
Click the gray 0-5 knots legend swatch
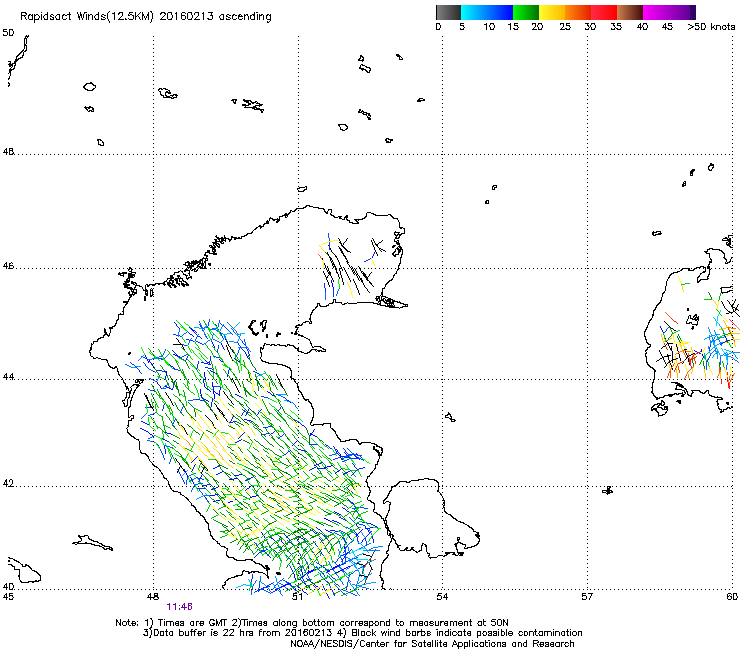(448, 12)
